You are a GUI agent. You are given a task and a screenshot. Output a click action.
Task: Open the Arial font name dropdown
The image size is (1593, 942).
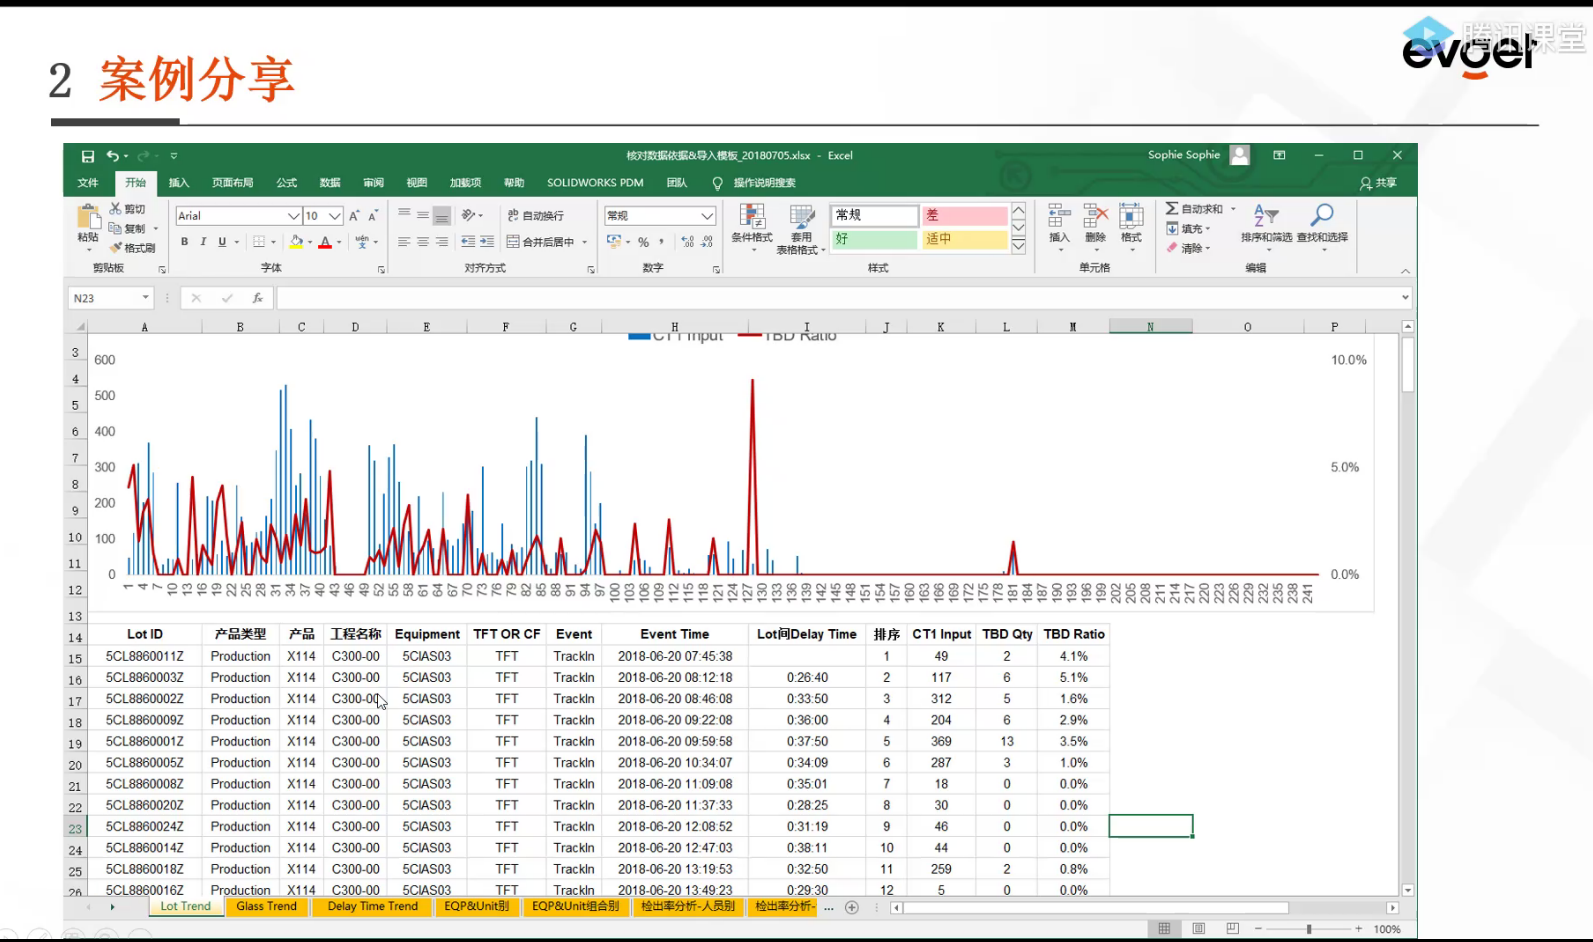[294, 216]
